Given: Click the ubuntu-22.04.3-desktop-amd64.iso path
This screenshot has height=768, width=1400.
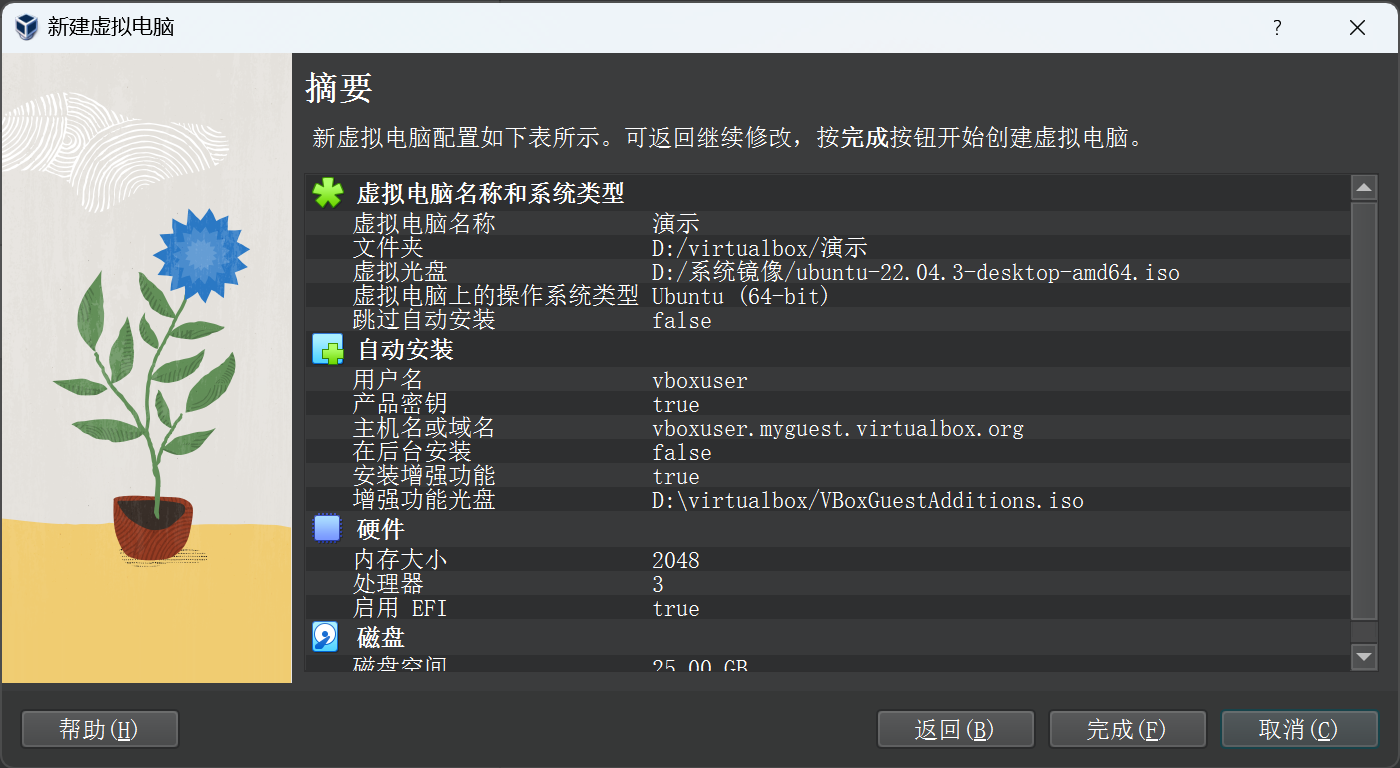Looking at the screenshot, I should [x=916, y=271].
